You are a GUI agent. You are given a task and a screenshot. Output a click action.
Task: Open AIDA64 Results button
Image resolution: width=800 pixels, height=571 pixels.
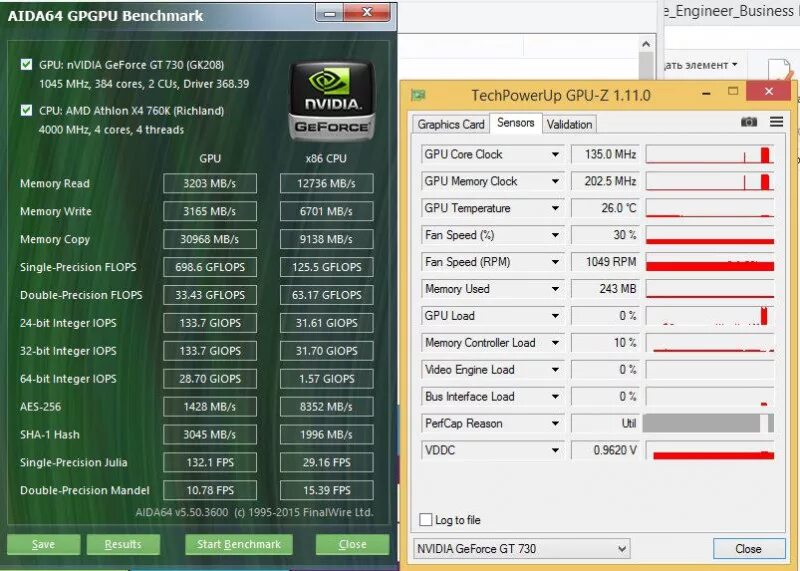pos(123,544)
